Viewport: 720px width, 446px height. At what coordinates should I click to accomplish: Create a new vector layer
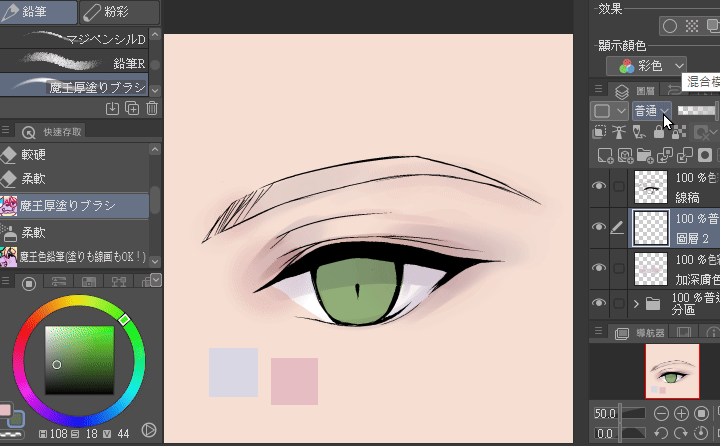click(x=625, y=156)
